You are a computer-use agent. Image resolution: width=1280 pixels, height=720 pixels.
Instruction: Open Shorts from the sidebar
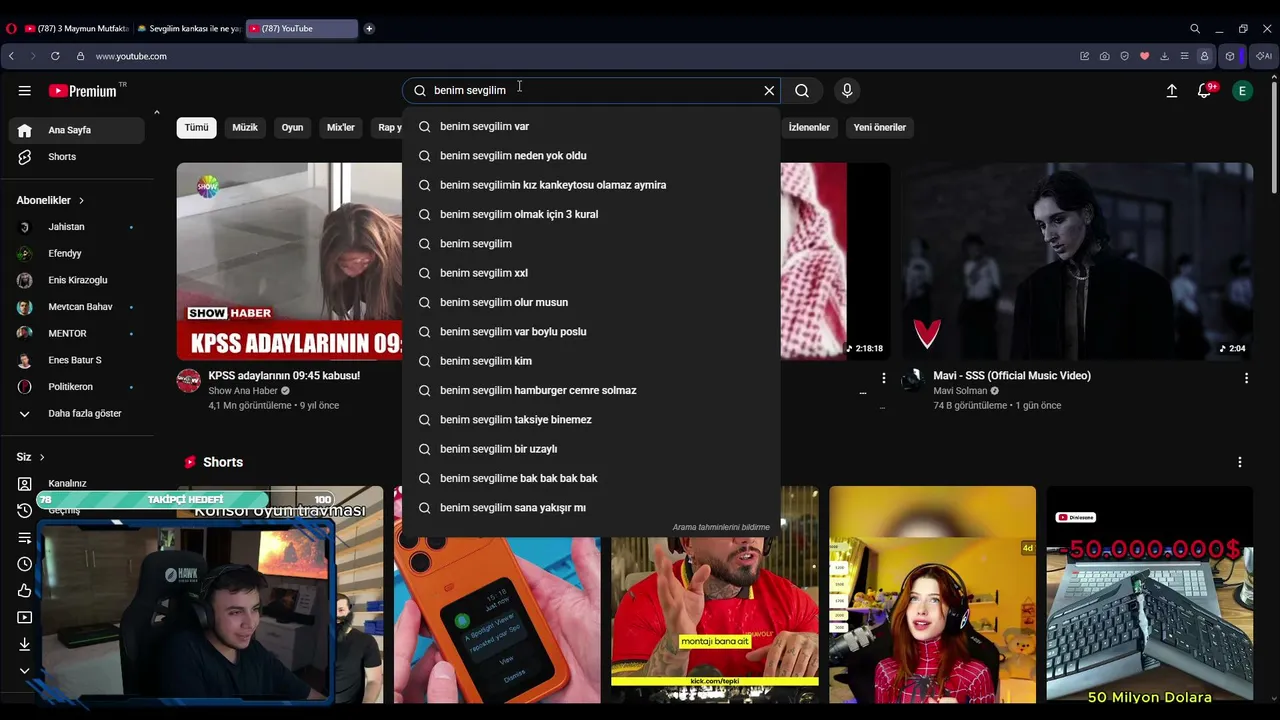pyautogui.click(x=77, y=157)
